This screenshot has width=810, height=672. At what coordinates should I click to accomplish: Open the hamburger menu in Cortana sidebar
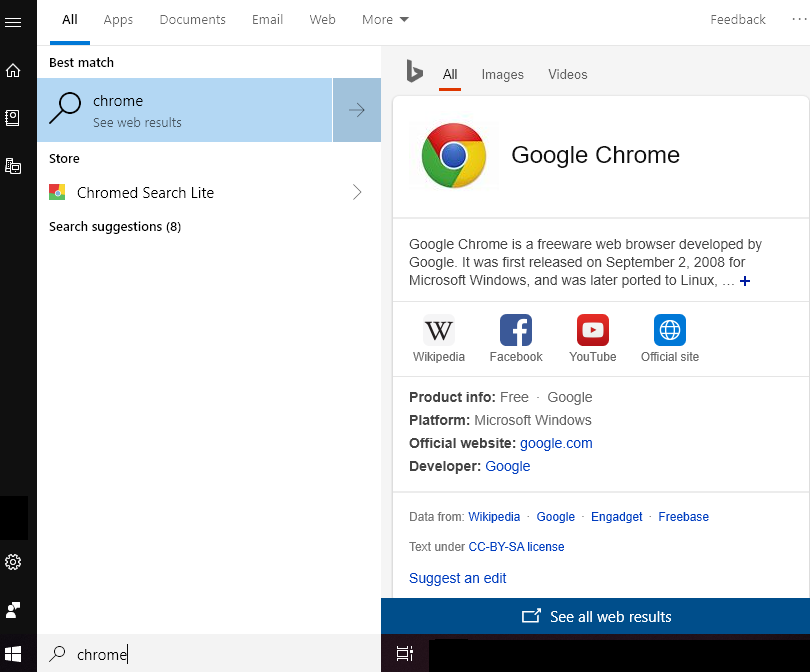pos(13,22)
